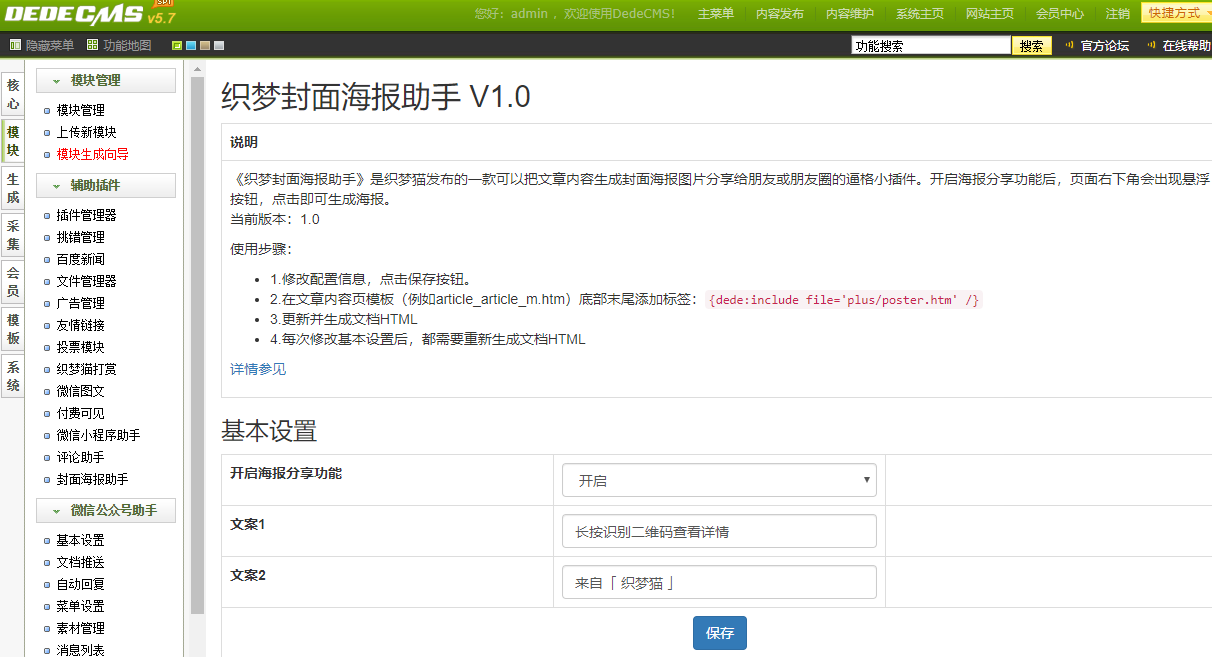Screen dimensions: 1212x657
Task: Select the blue skin color swatch
Action: [191, 46]
